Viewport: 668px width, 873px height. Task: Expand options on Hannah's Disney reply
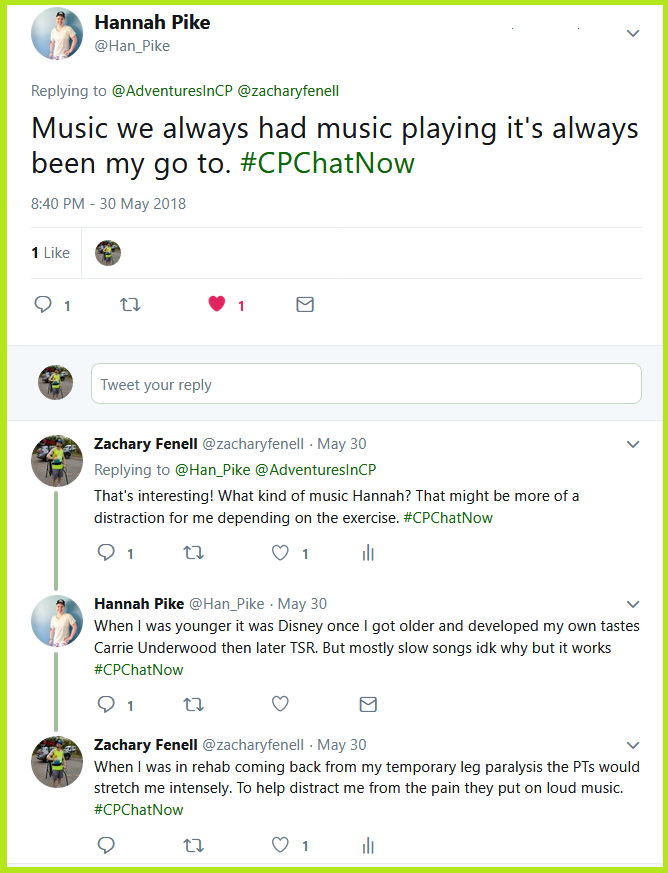(x=632, y=604)
